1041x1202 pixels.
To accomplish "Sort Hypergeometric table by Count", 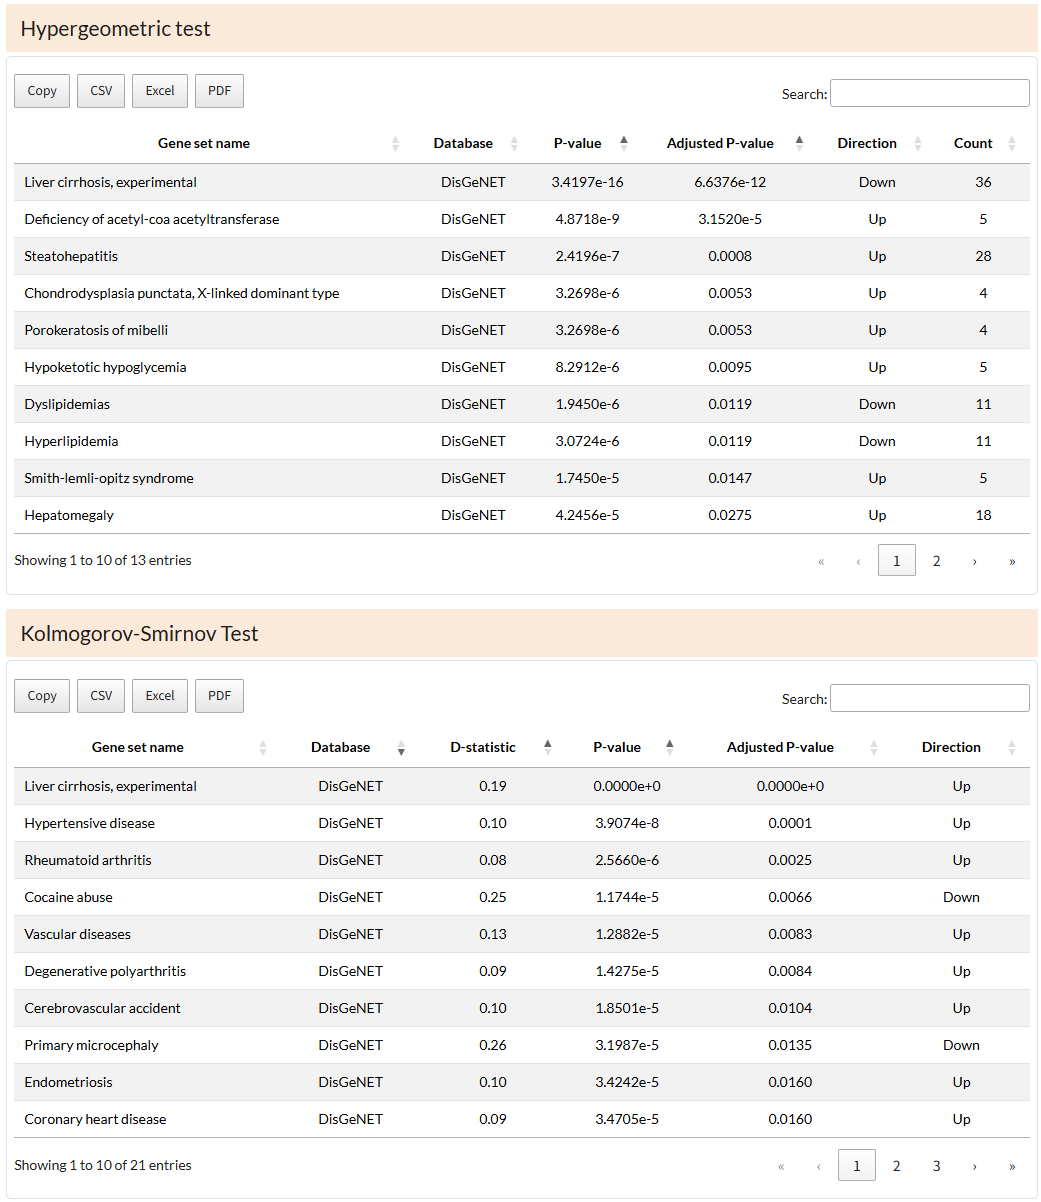I will (x=980, y=143).
